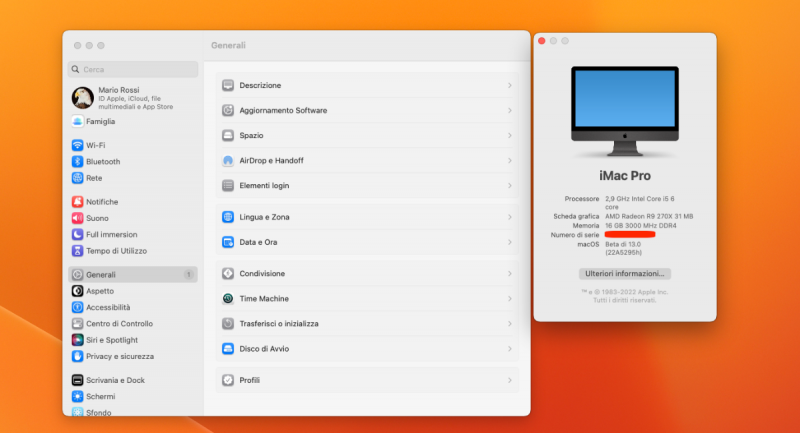Expand the Time Machine chevron
The width and height of the screenshot is (800, 433).
click(x=510, y=299)
